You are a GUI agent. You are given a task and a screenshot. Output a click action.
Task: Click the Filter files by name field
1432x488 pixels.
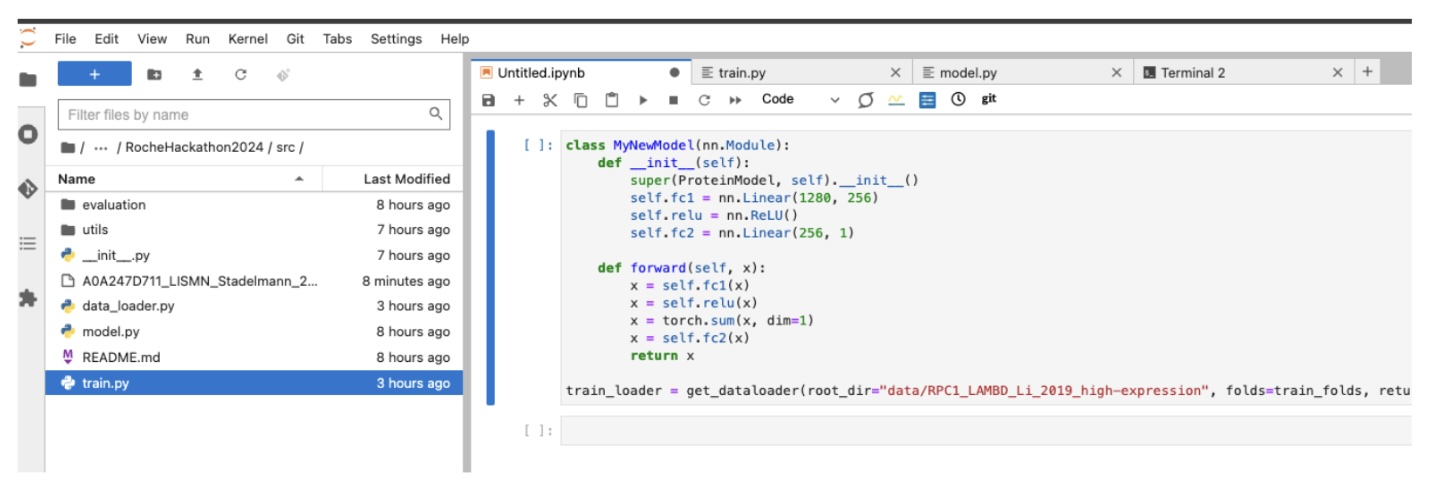click(245, 115)
